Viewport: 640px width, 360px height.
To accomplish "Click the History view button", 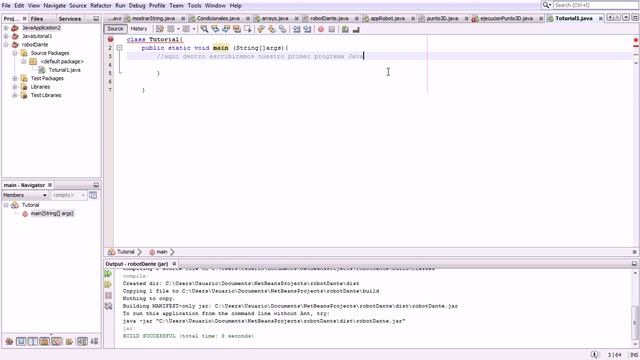I will 139,29.
